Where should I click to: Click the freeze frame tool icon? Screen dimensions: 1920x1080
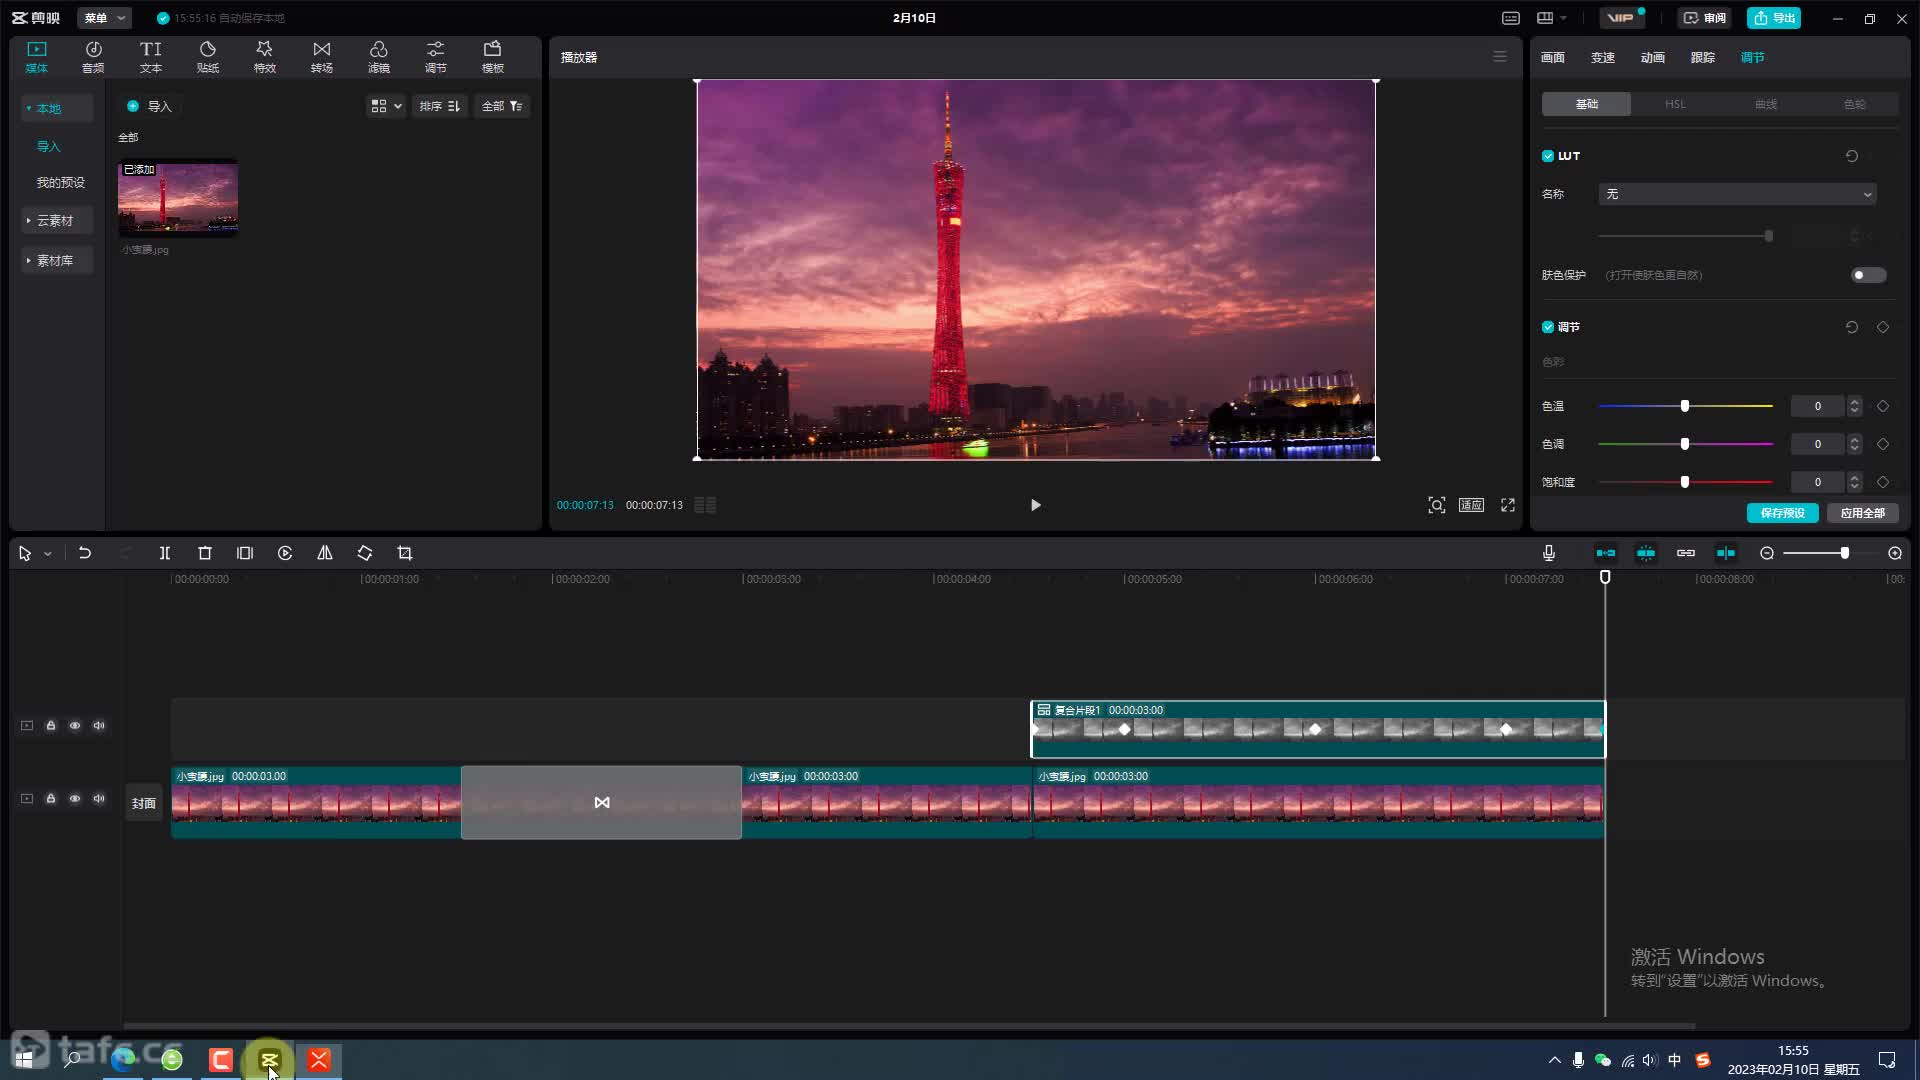(x=245, y=553)
